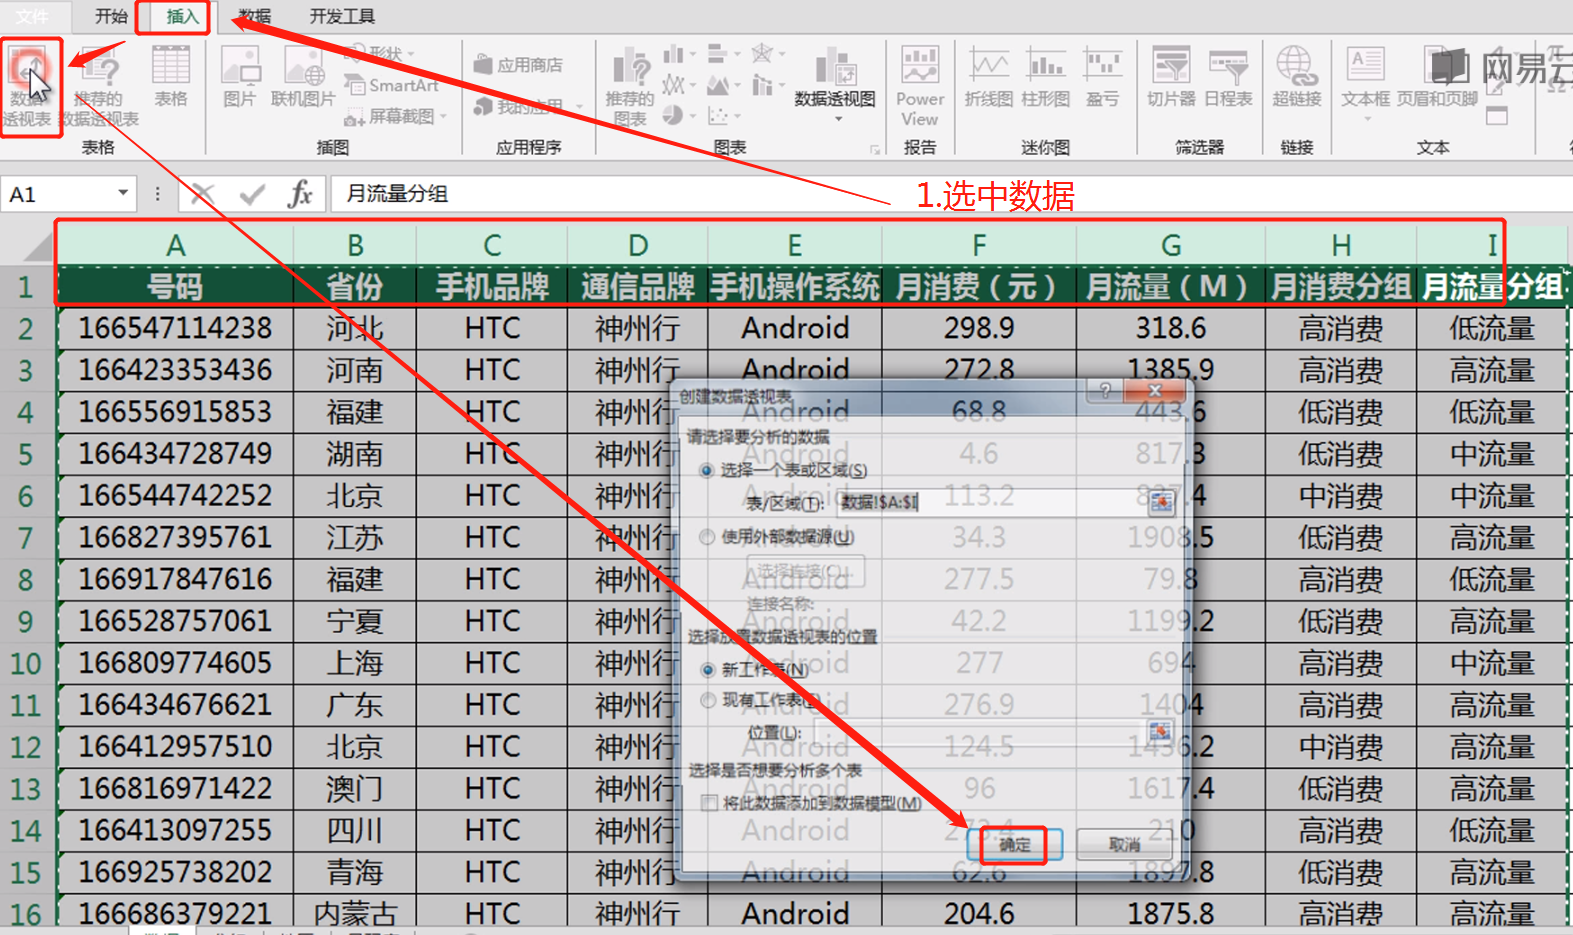Open 推荐的图表 recommended charts
1573x935 pixels.
pos(630,87)
